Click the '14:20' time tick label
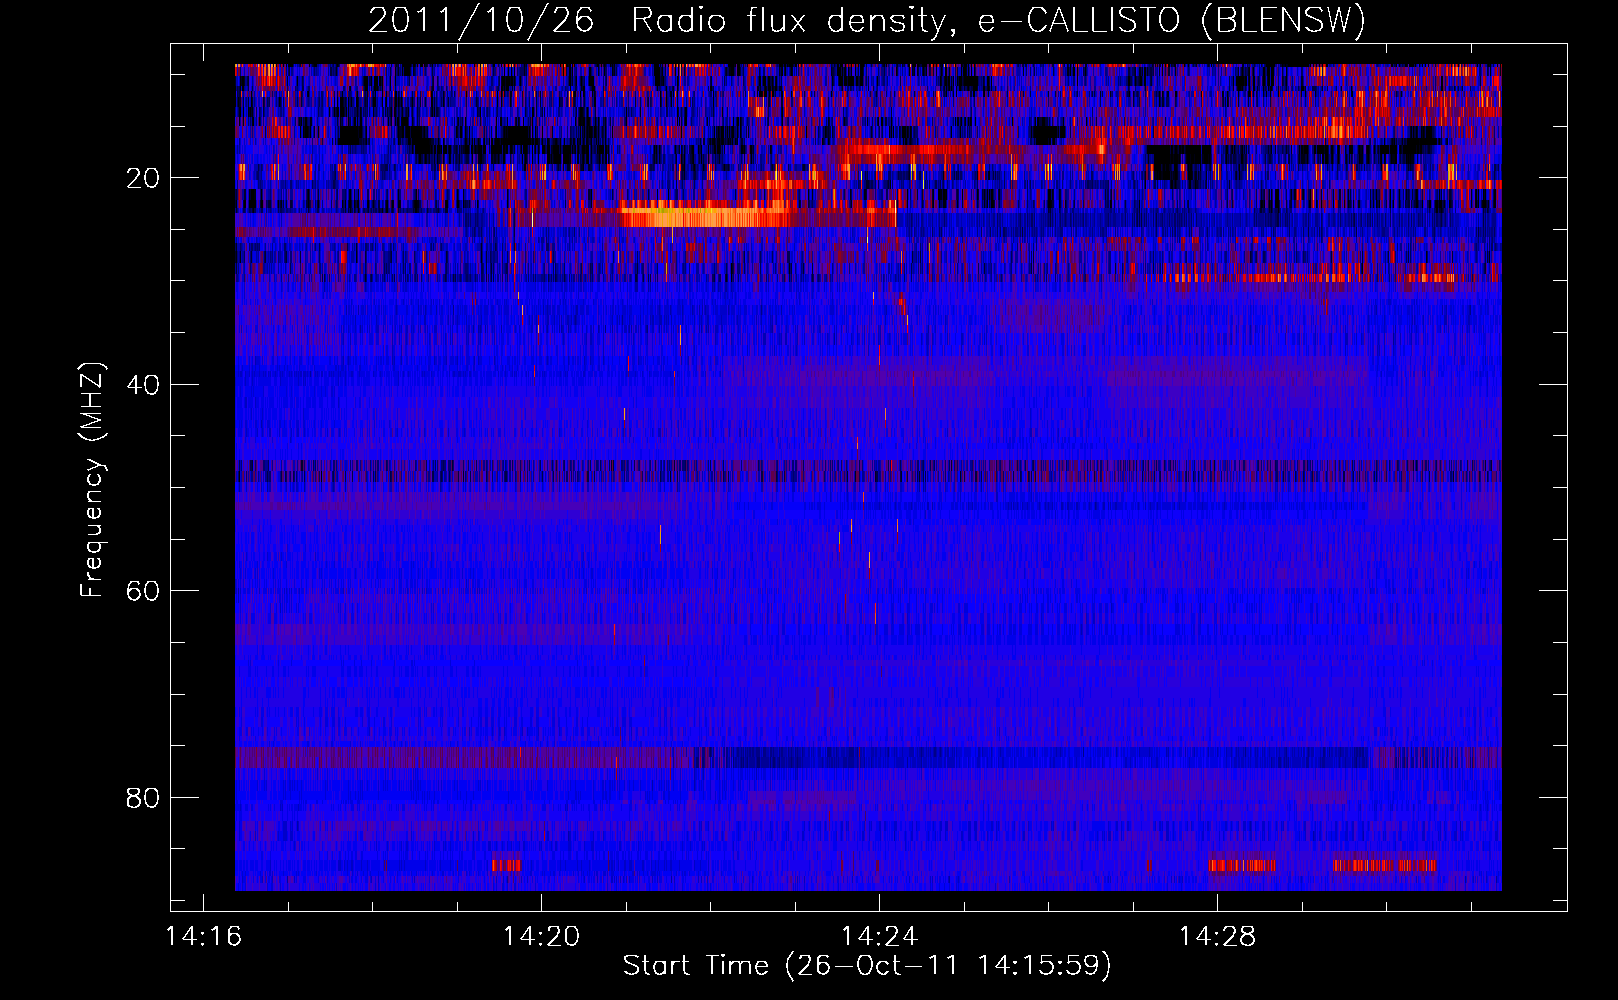1618x1000 pixels. (542, 937)
